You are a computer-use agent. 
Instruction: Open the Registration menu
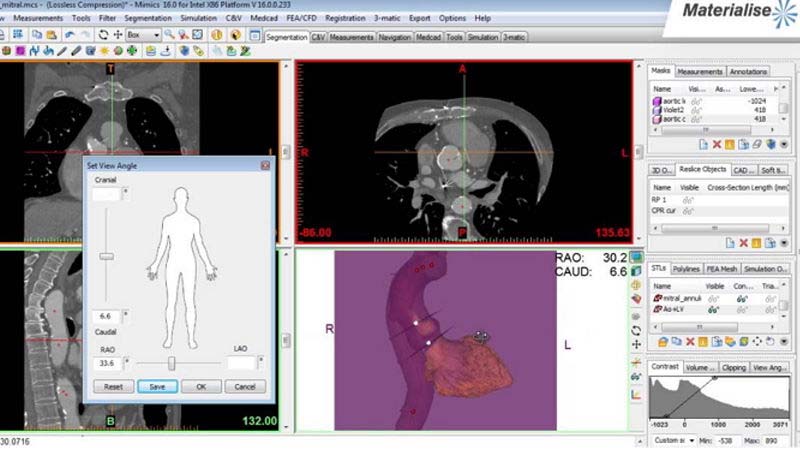point(345,18)
